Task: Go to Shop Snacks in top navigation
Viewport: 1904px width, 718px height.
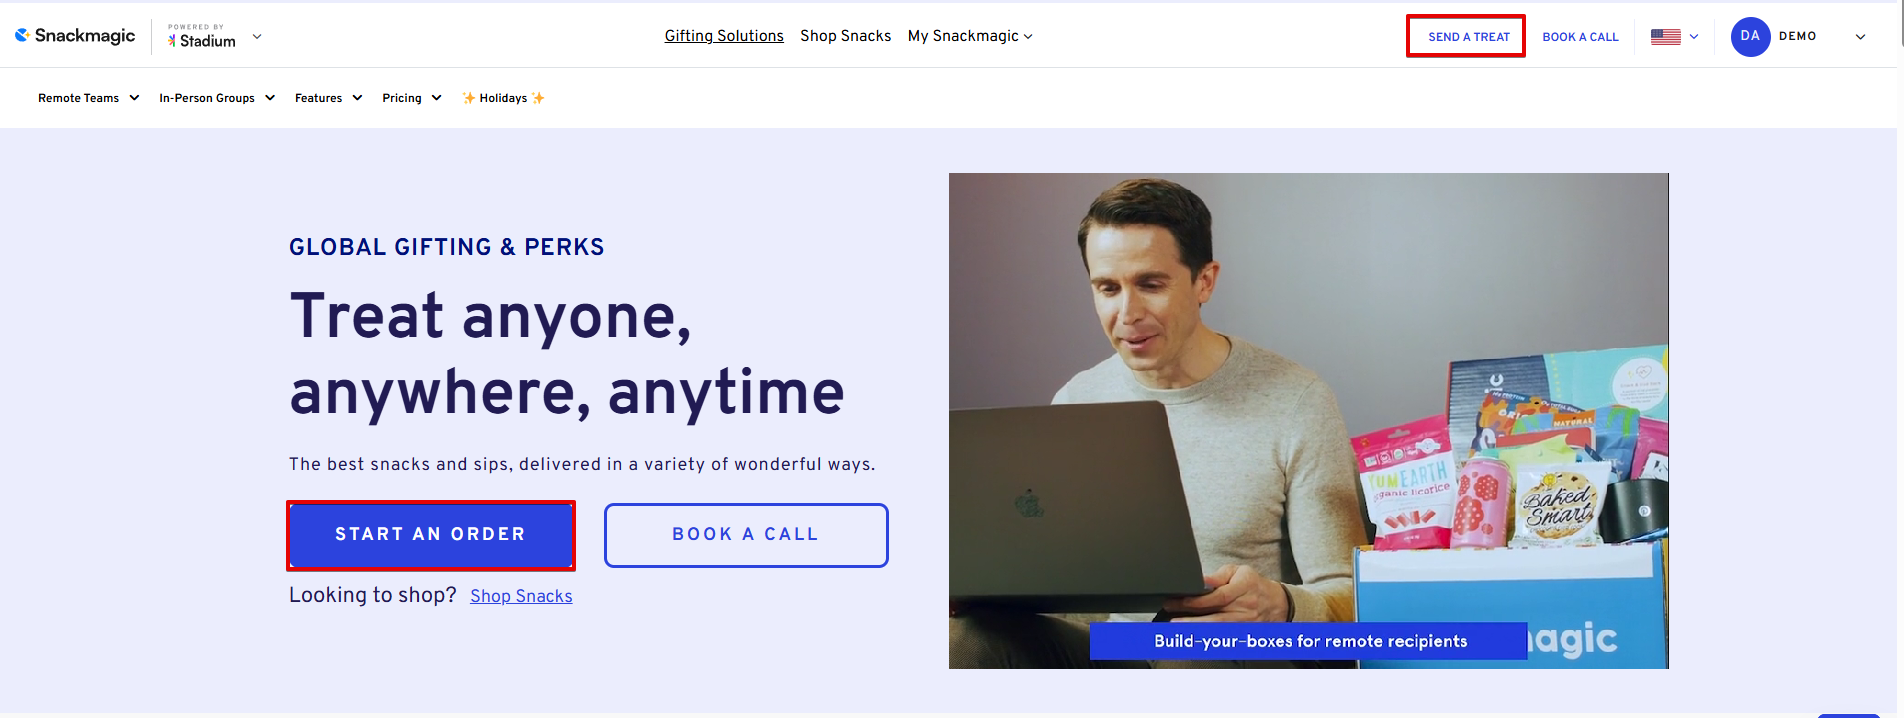Action: (x=845, y=36)
